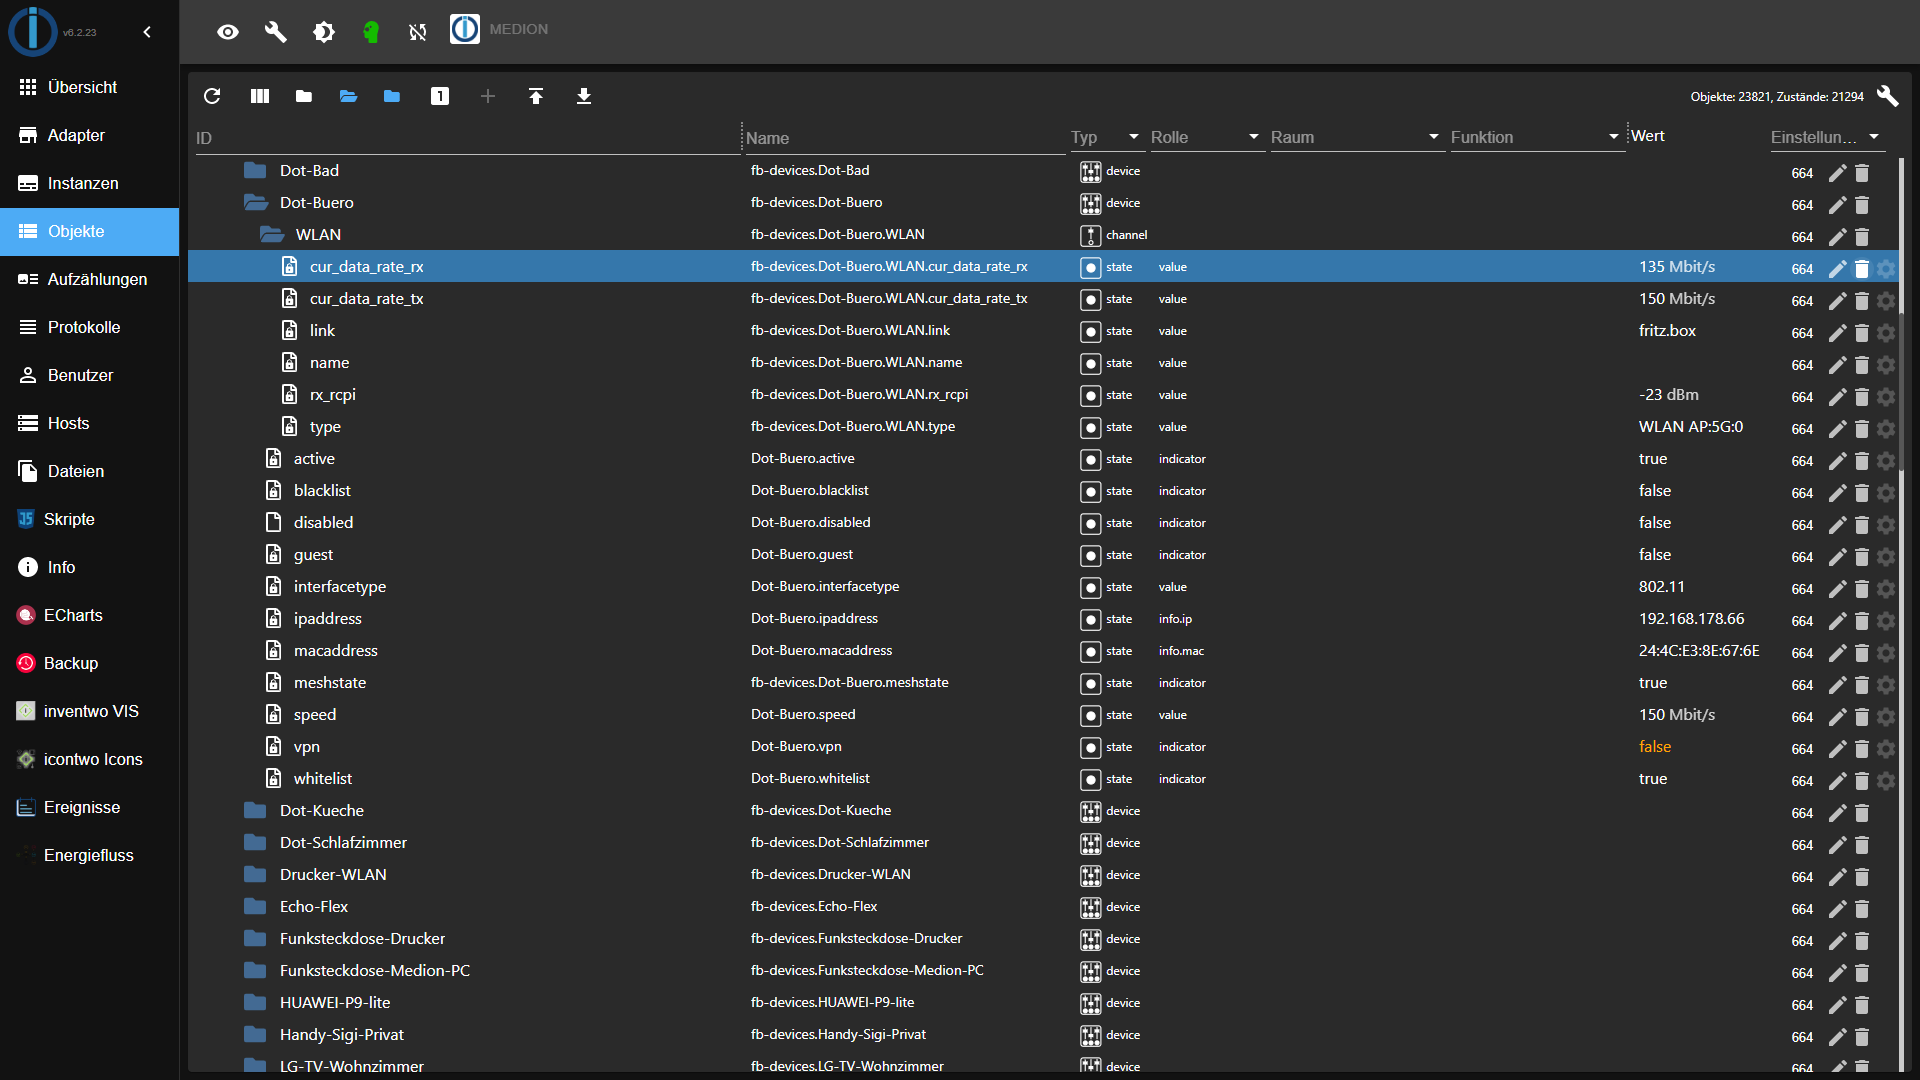Toggle expert mode green head icon
The image size is (1920, 1080).
371,32
